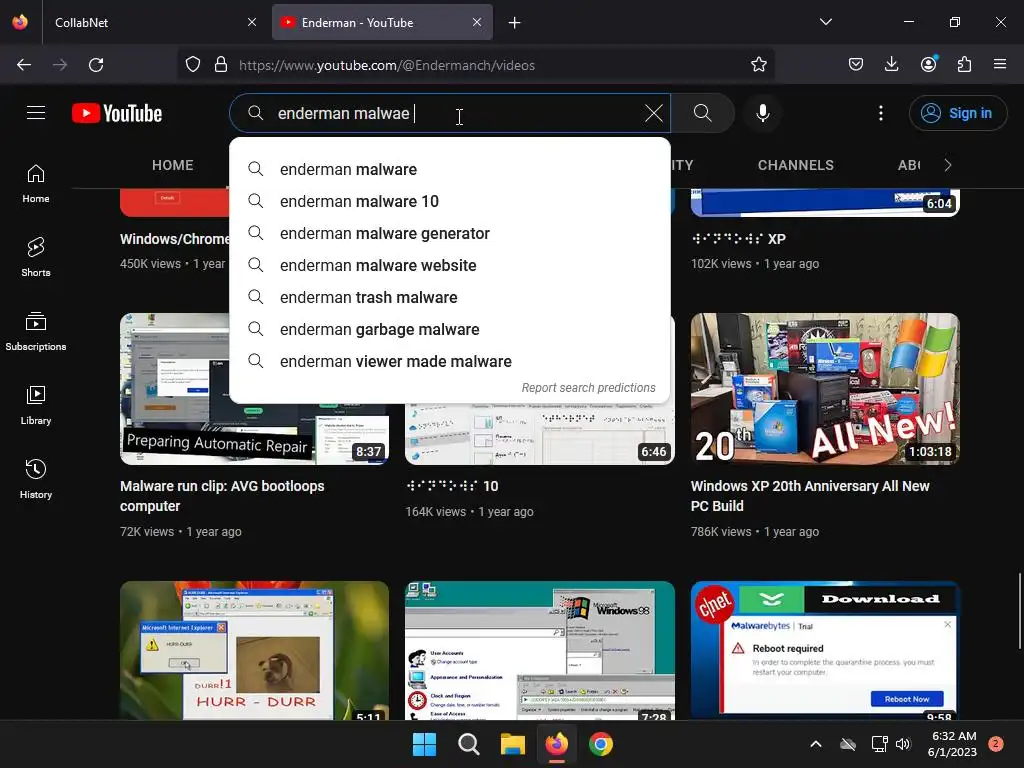Viewport: 1024px width, 768px height.
Task: Go back using the browser back arrow
Action: pyautogui.click(x=24, y=65)
